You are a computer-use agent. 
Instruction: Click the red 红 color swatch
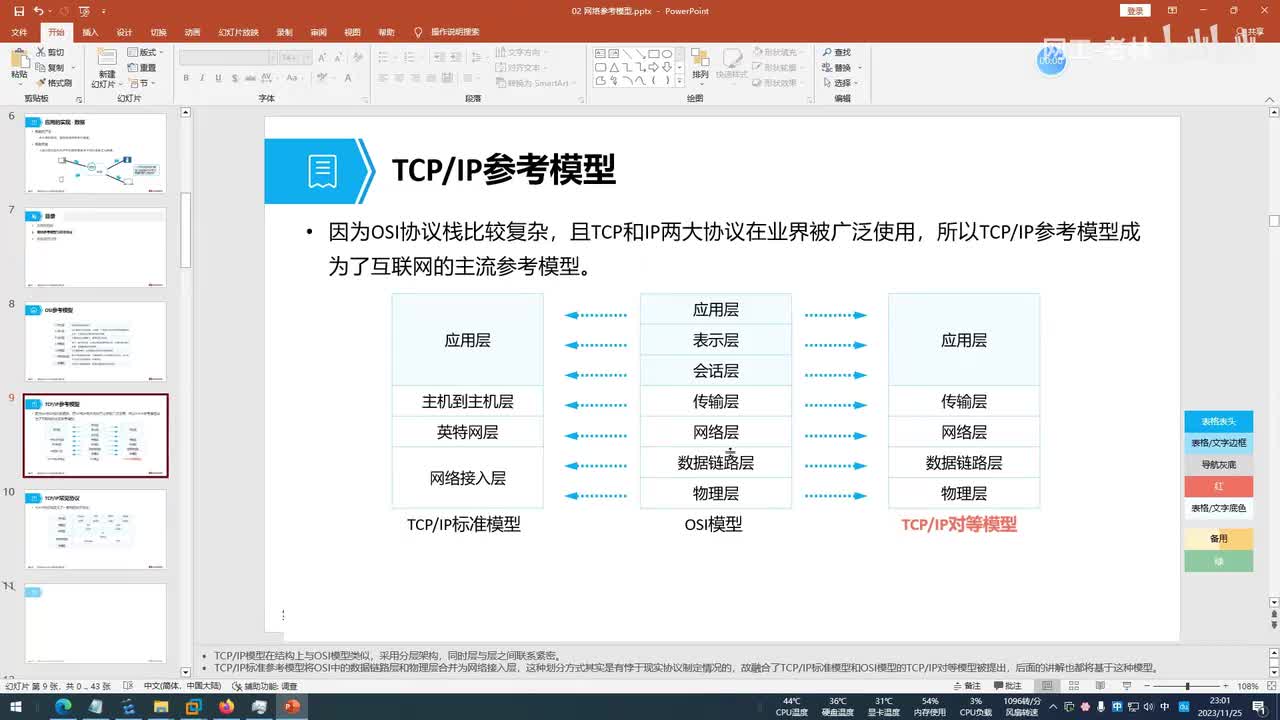(x=1218, y=486)
